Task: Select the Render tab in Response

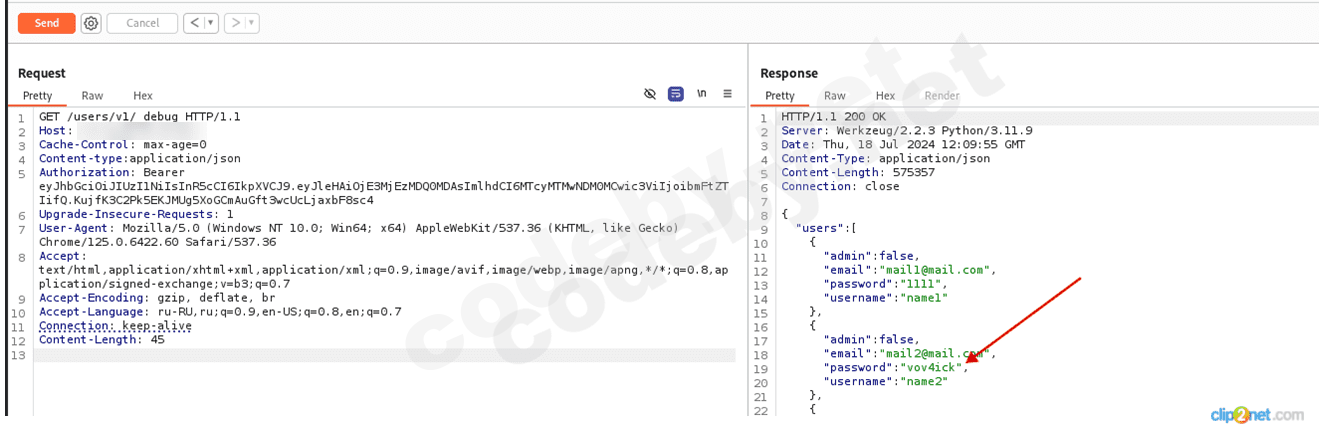Action: tap(942, 96)
